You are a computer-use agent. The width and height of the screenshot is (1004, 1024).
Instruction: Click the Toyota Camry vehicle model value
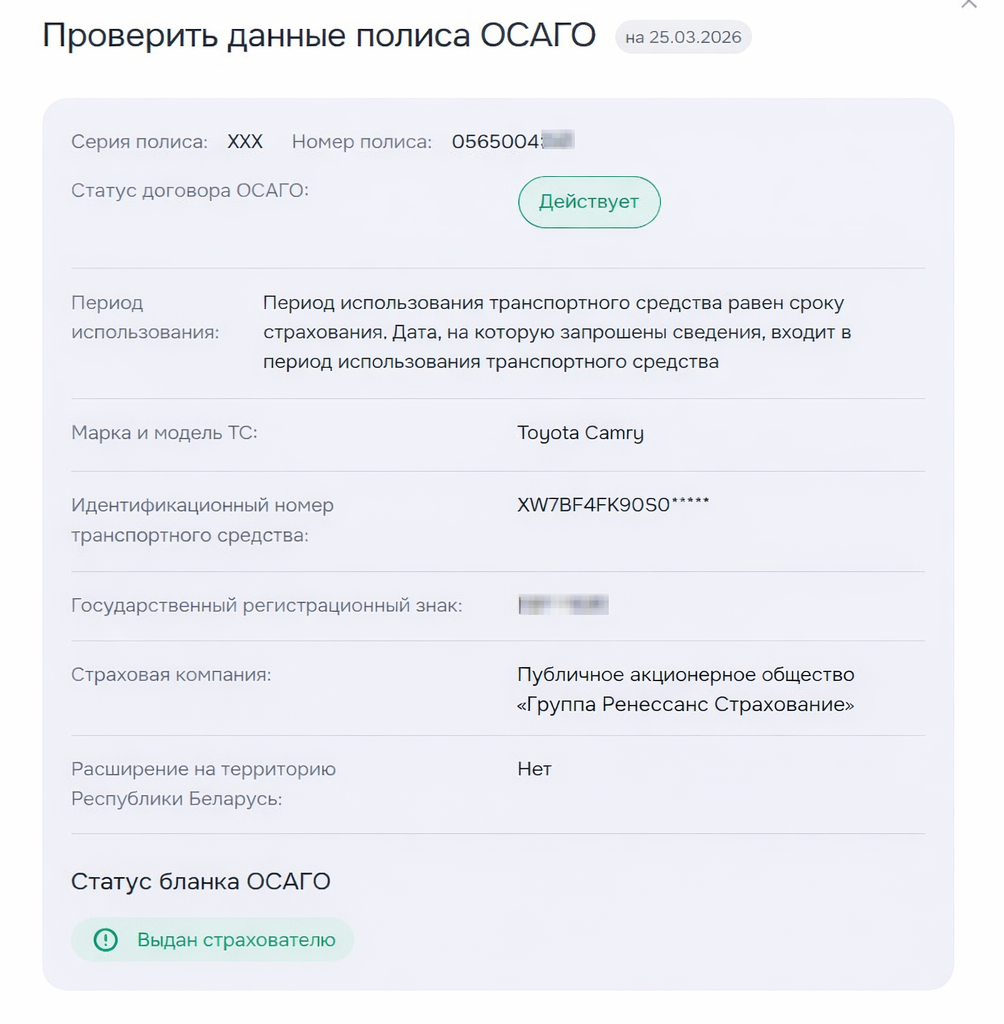580,433
